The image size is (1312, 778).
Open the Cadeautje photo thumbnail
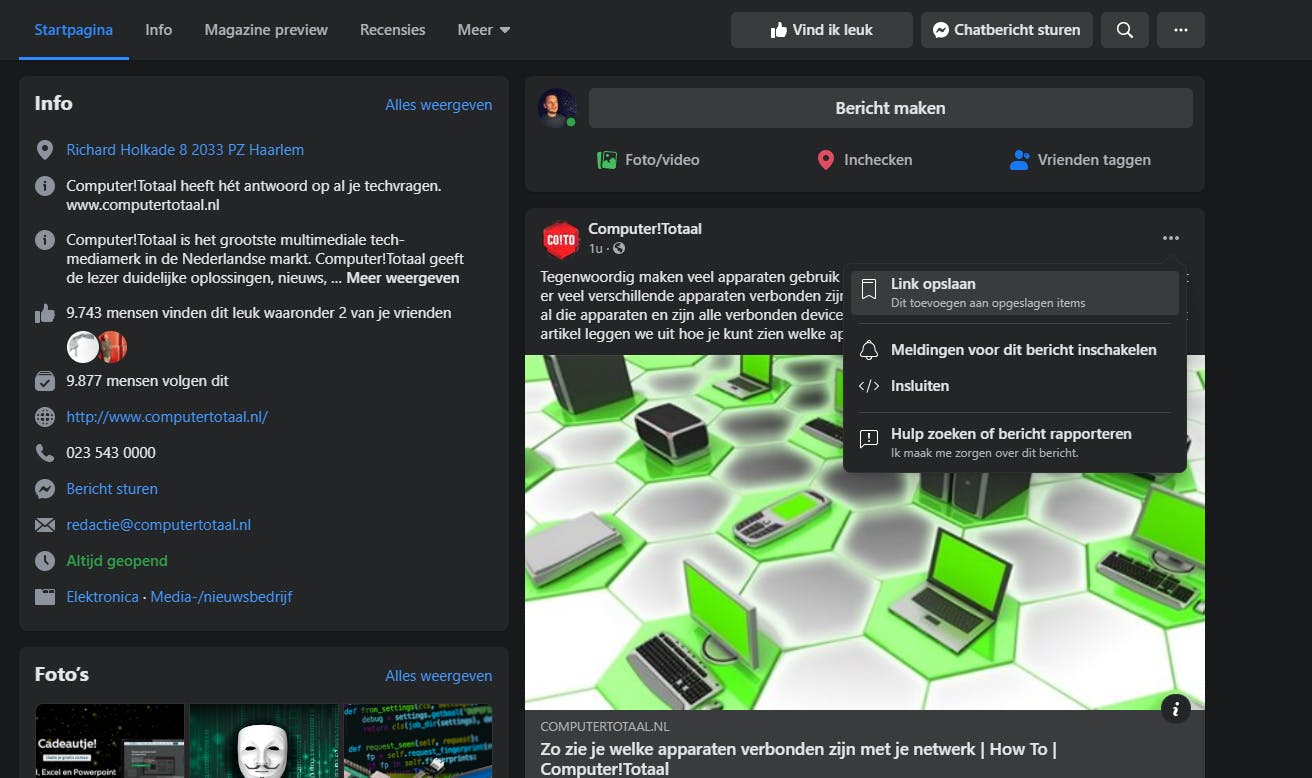pyautogui.click(x=110, y=741)
